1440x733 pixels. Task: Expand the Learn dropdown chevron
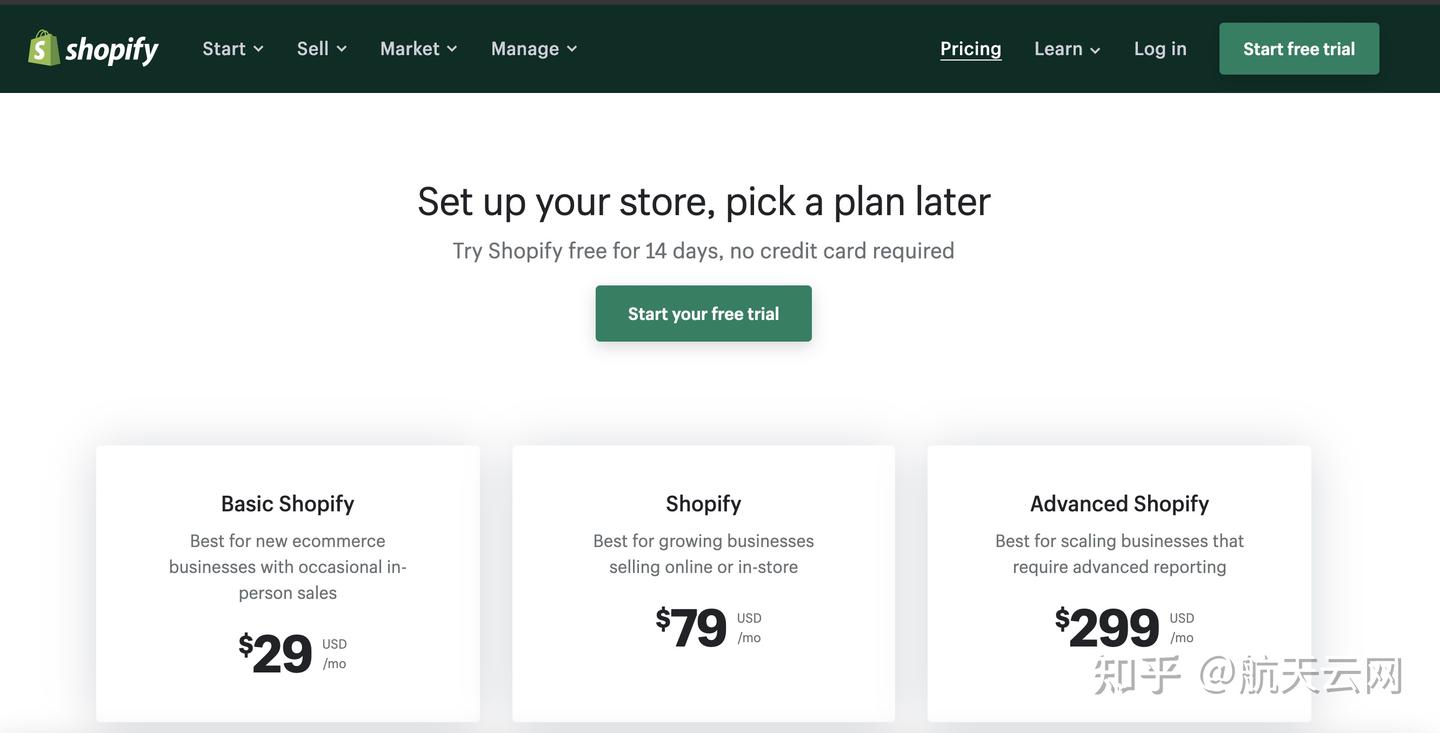[1095, 50]
